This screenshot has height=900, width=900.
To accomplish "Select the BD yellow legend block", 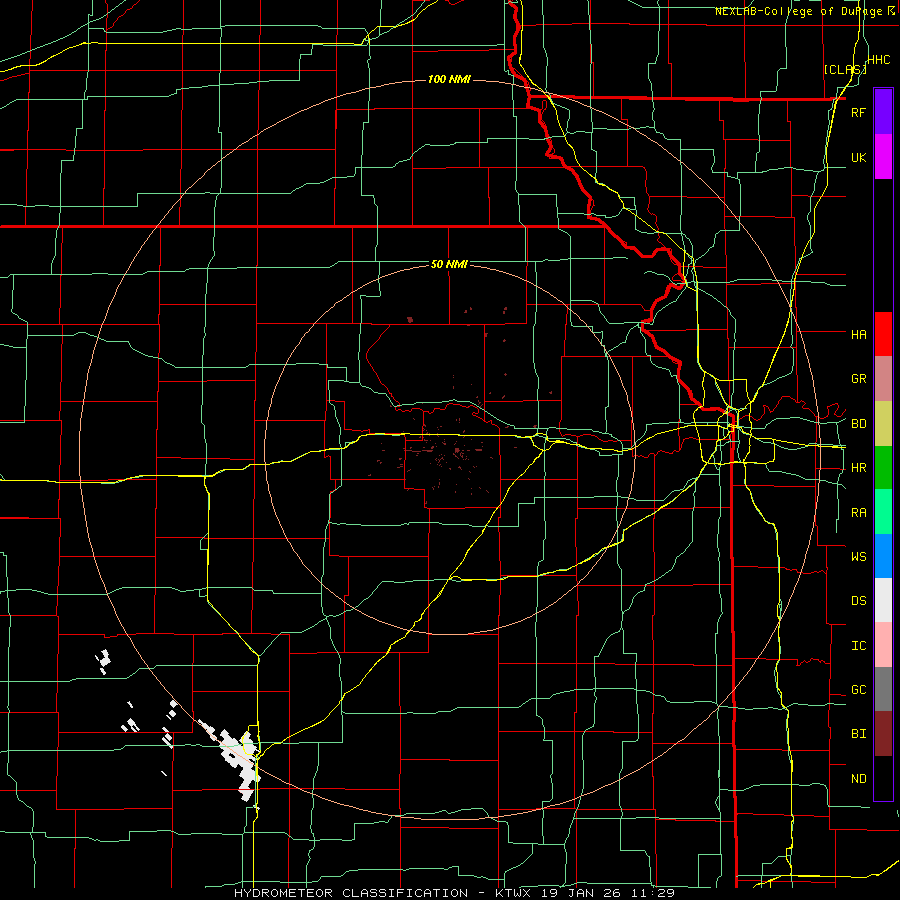I will point(883,423).
